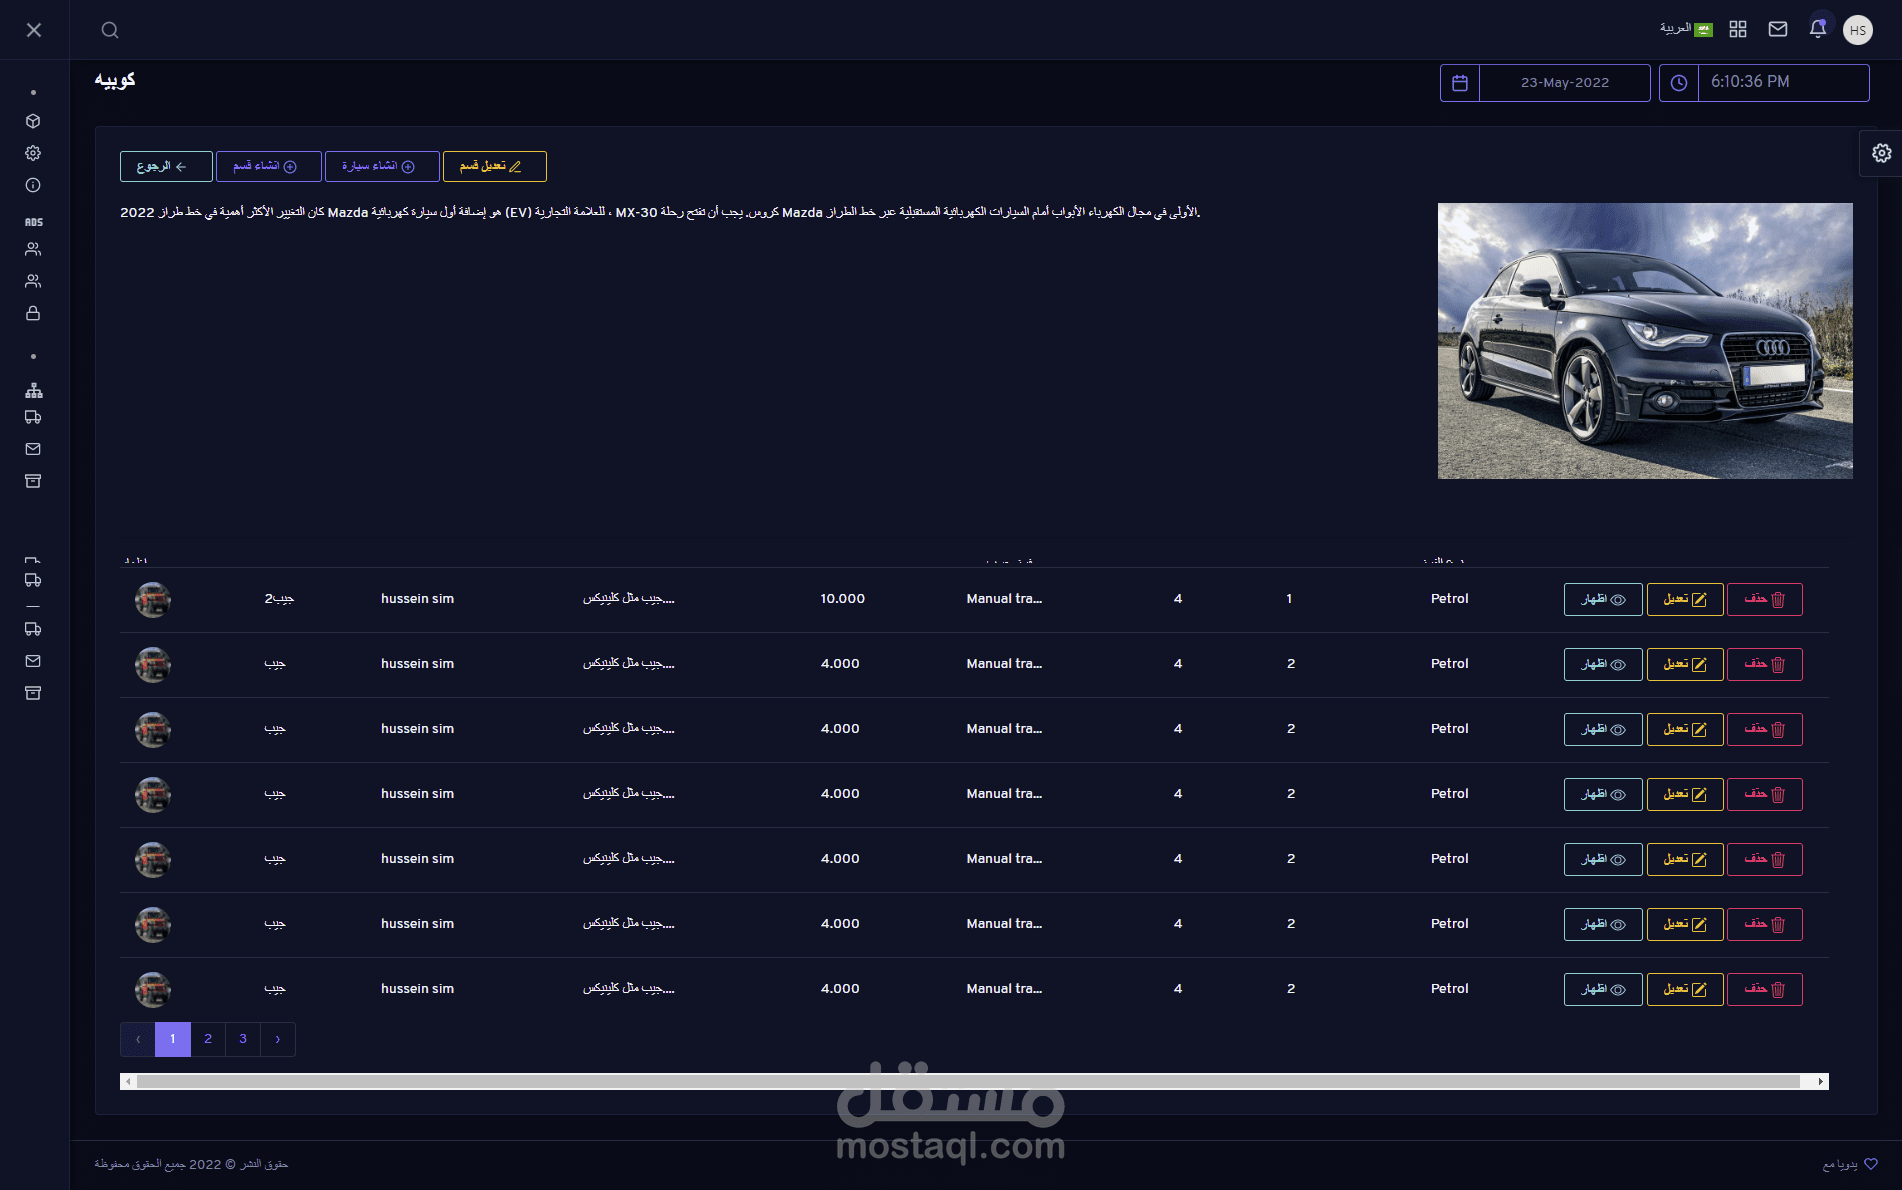
Task: Click the info circle icon in the sidebar
Action: 33,185
